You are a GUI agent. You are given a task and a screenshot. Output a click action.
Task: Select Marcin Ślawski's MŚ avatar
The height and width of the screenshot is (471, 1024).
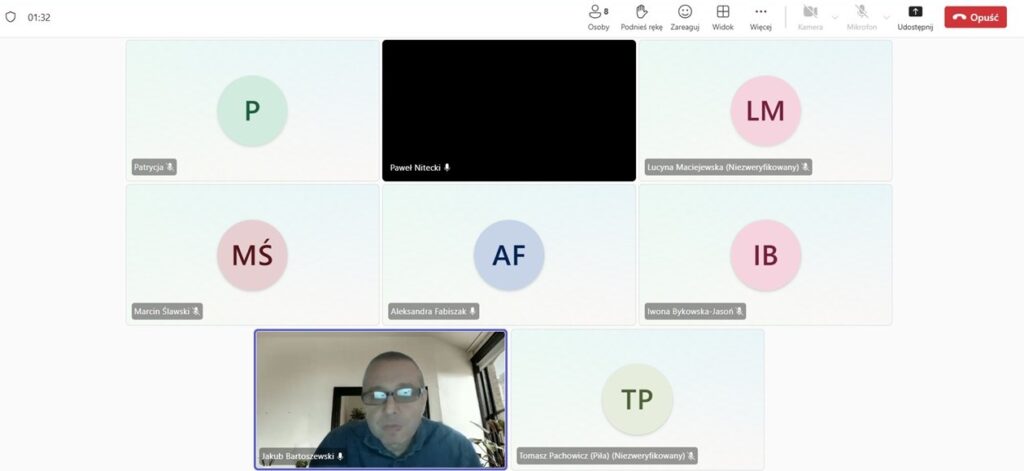252,255
